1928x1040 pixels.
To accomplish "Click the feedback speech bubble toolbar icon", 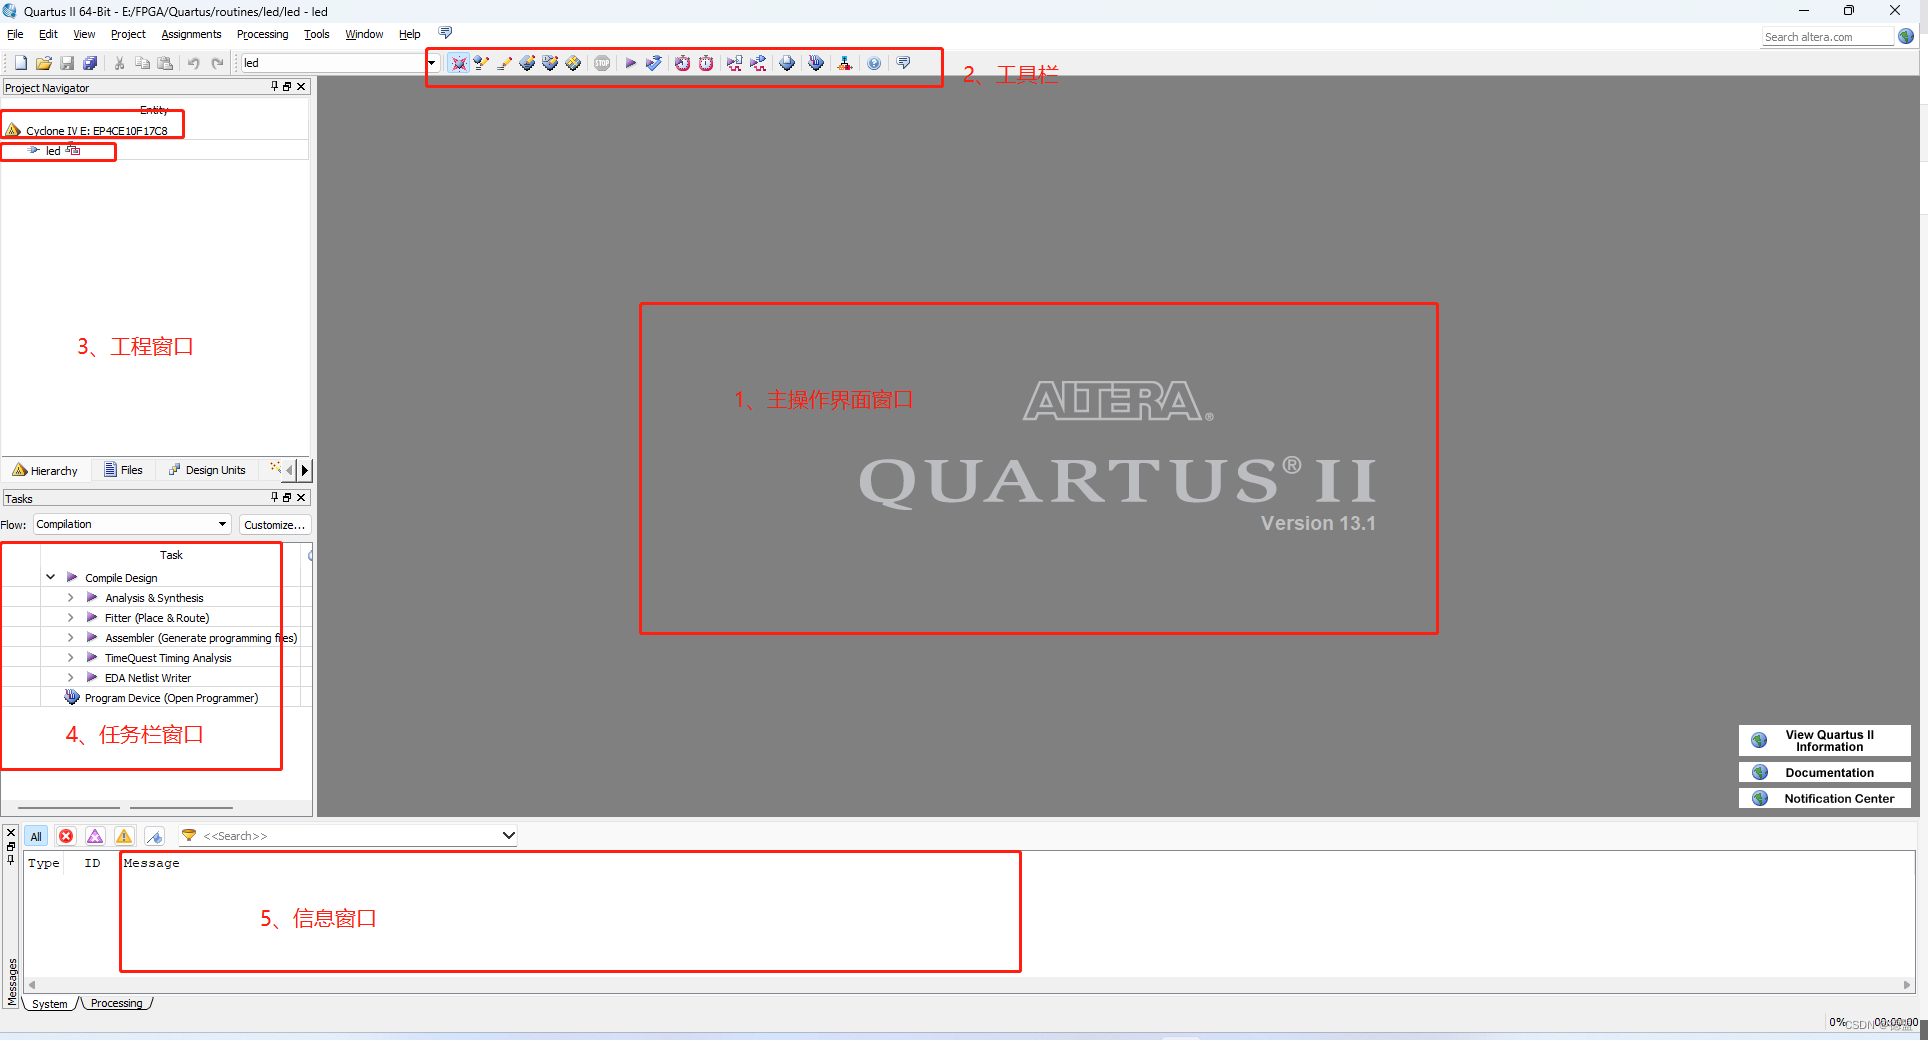I will (x=904, y=63).
